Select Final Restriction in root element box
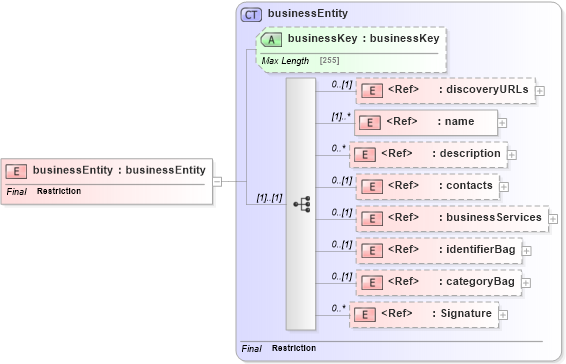 (x=44, y=191)
